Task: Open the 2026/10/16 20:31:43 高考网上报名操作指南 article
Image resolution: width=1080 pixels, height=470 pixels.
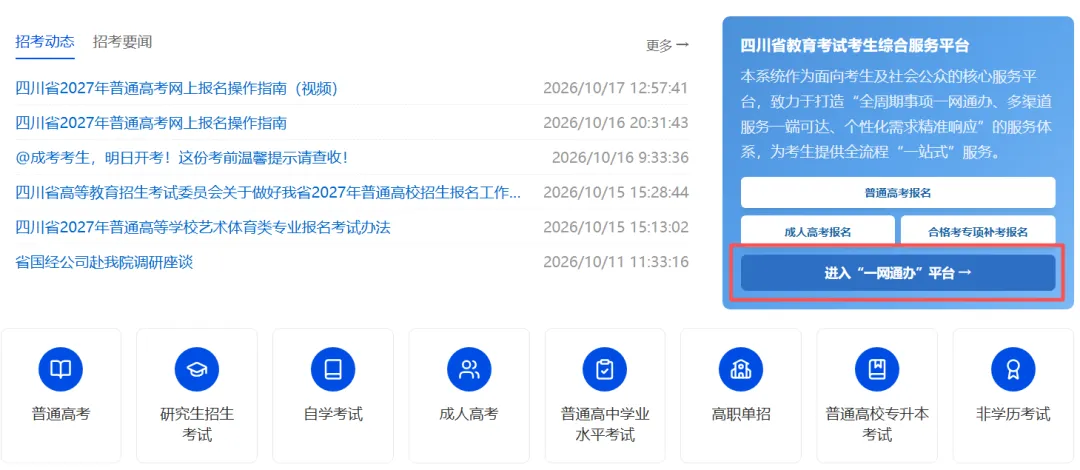Action: 151,123
